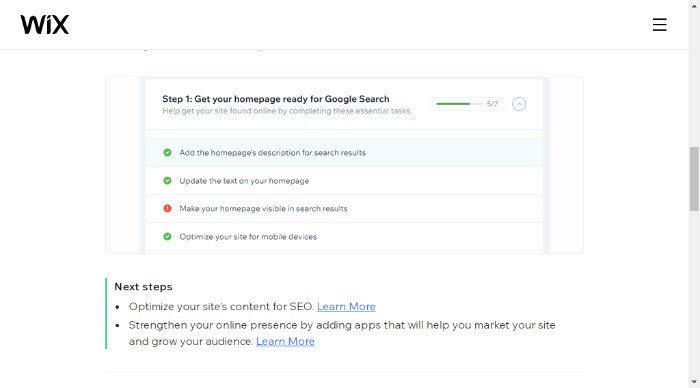
Task: Select "Add the homepage's description for search results"
Action: [x=344, y=153]
